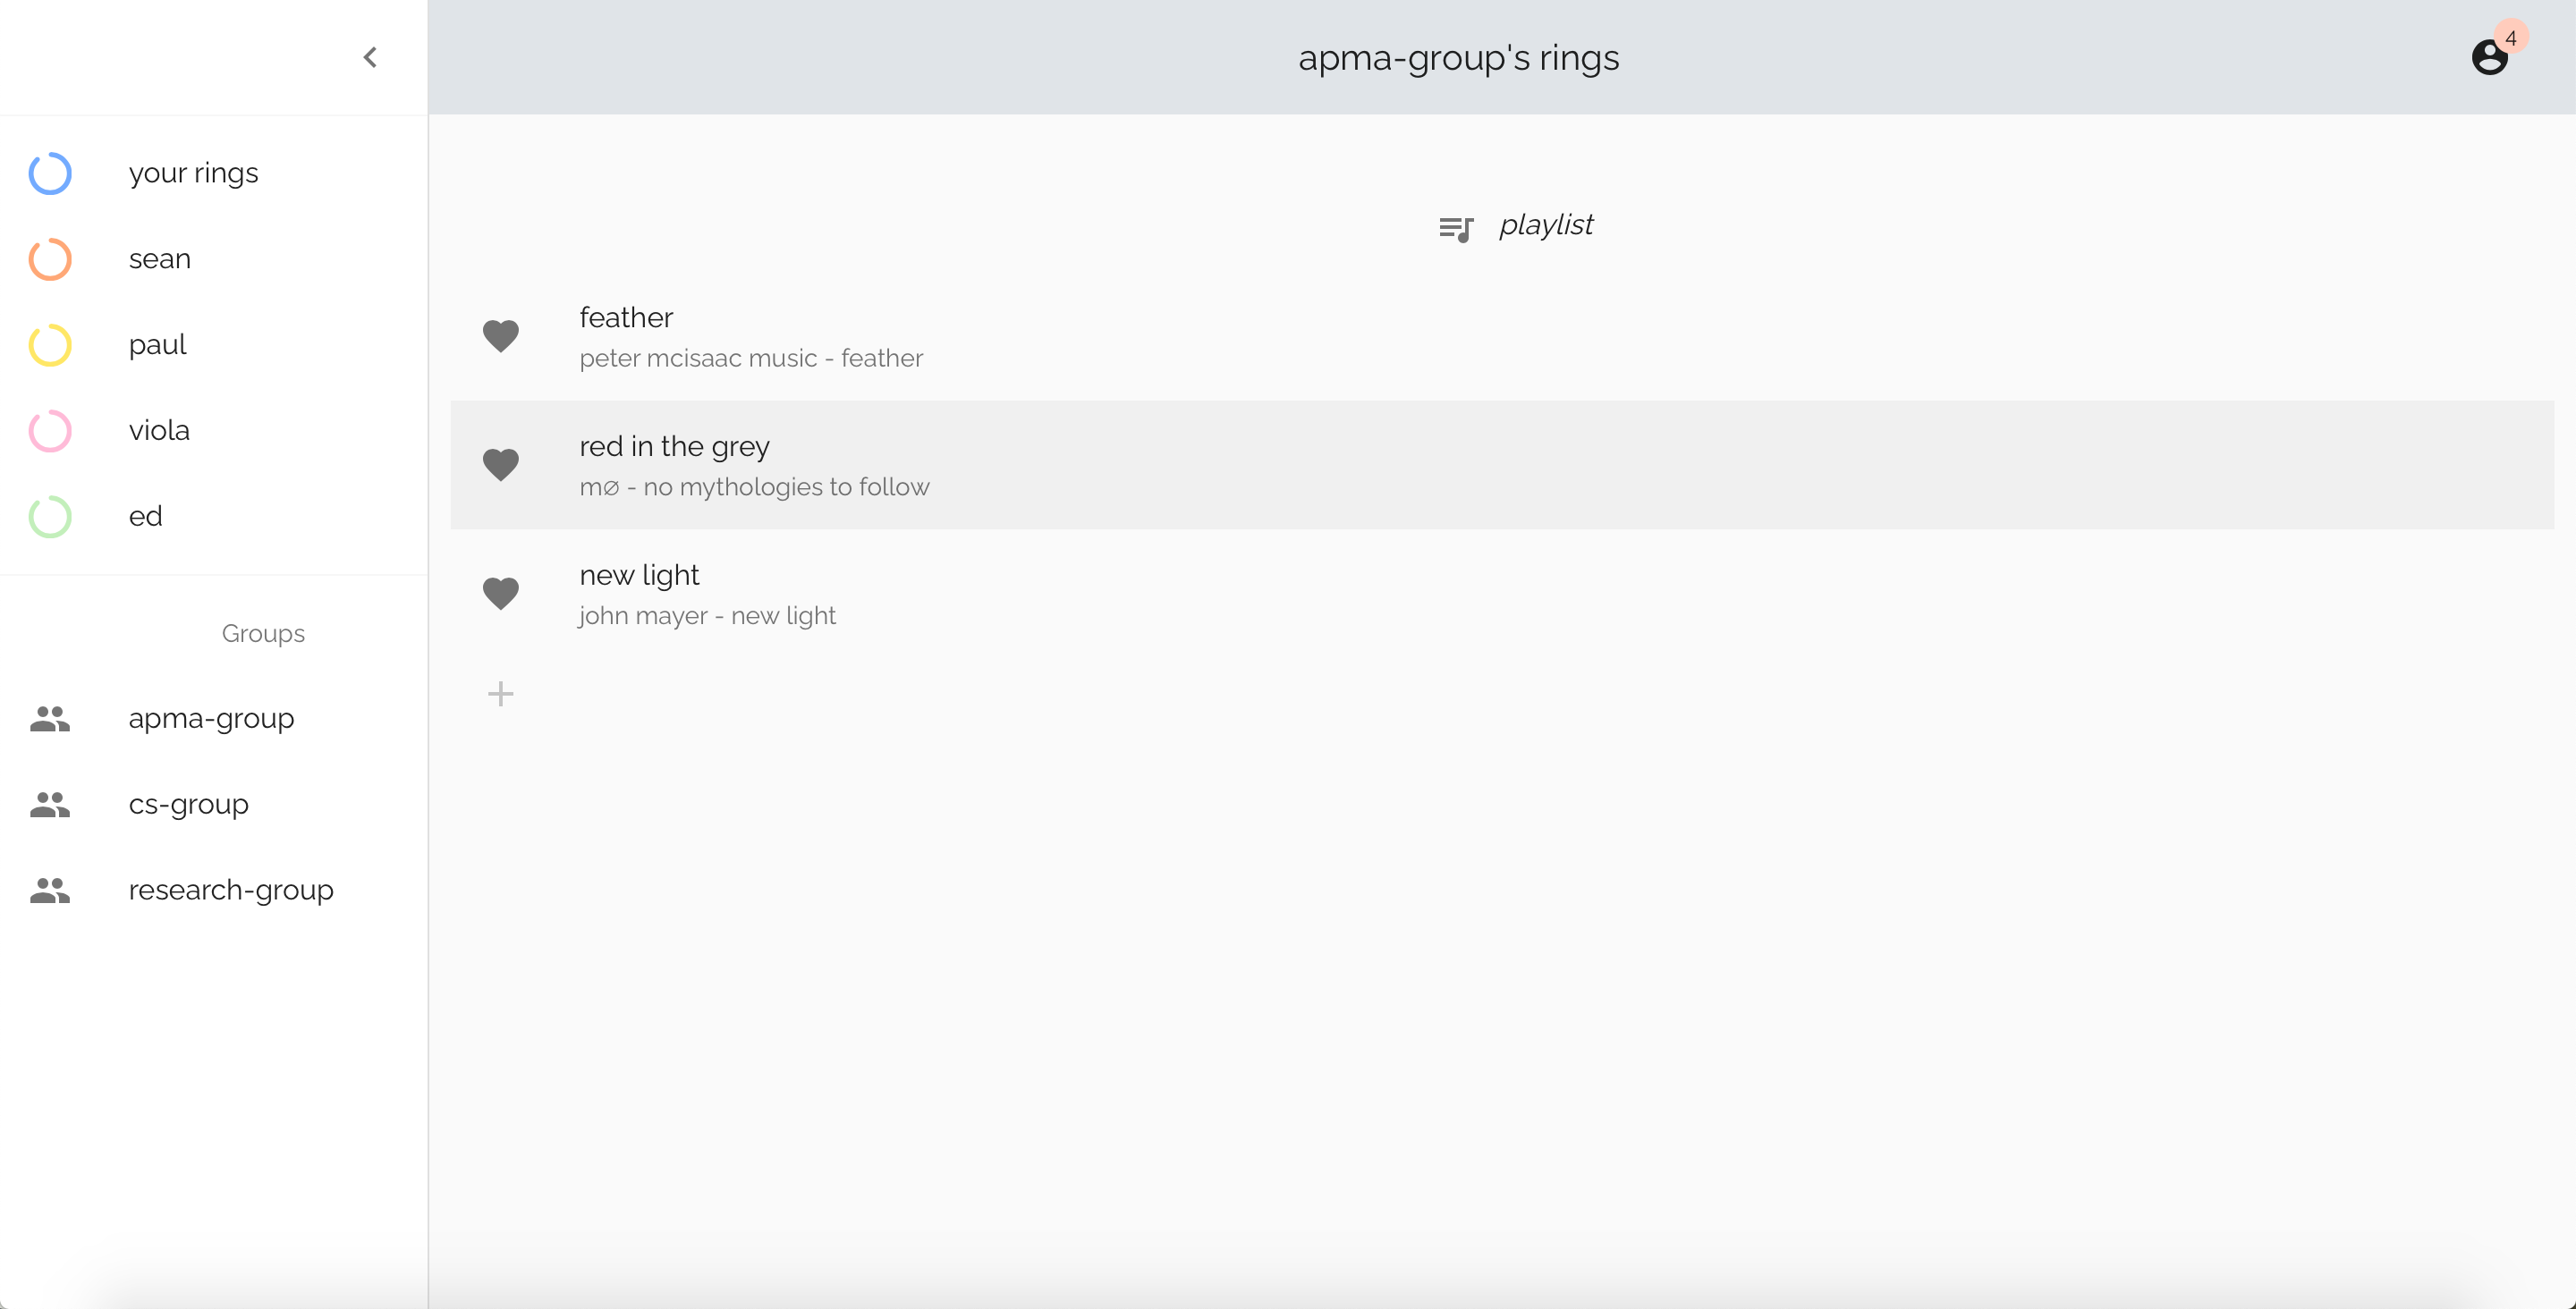Viewport: 2576px width, 1309px height.
Task: Collapse the sidebar with the chevron
Action: click(x=370, y=57)
